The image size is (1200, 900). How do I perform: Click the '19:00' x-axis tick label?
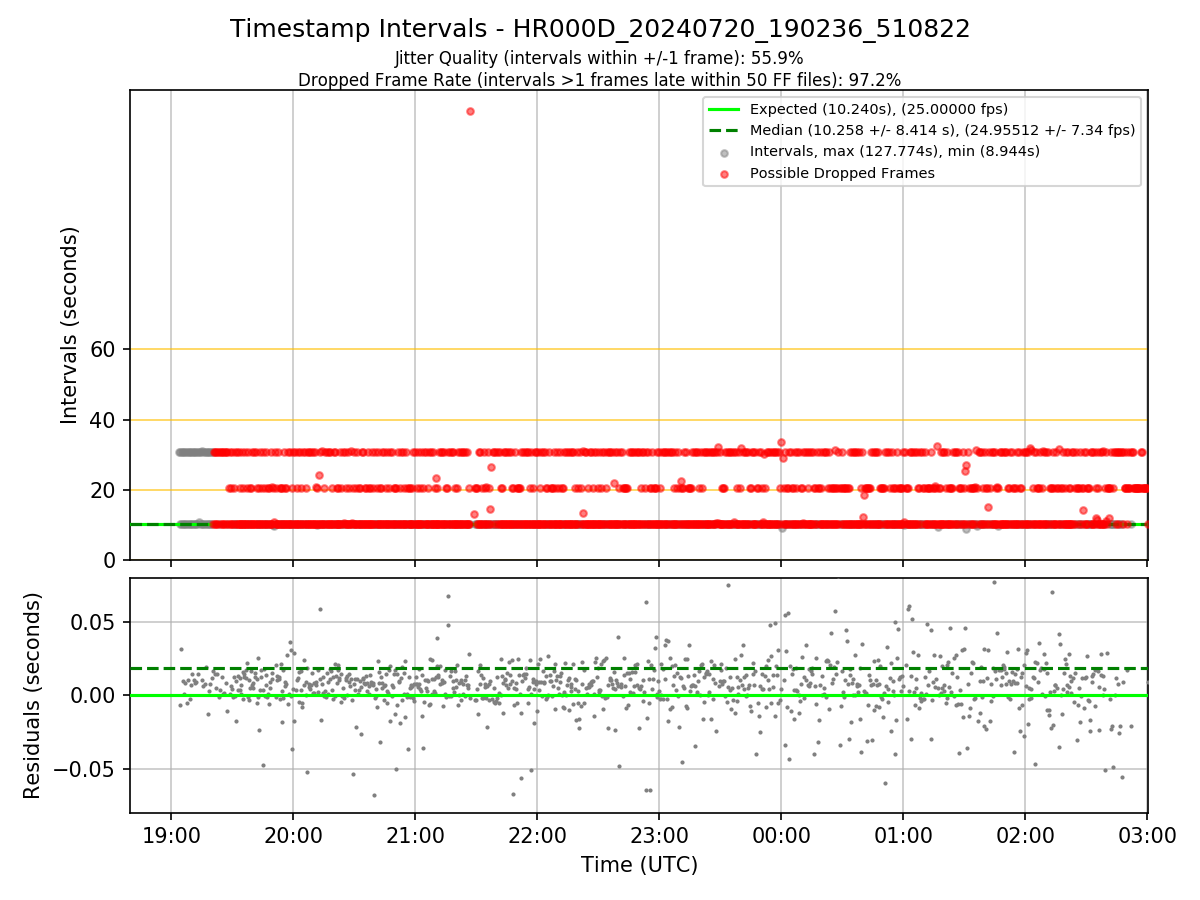171,834
